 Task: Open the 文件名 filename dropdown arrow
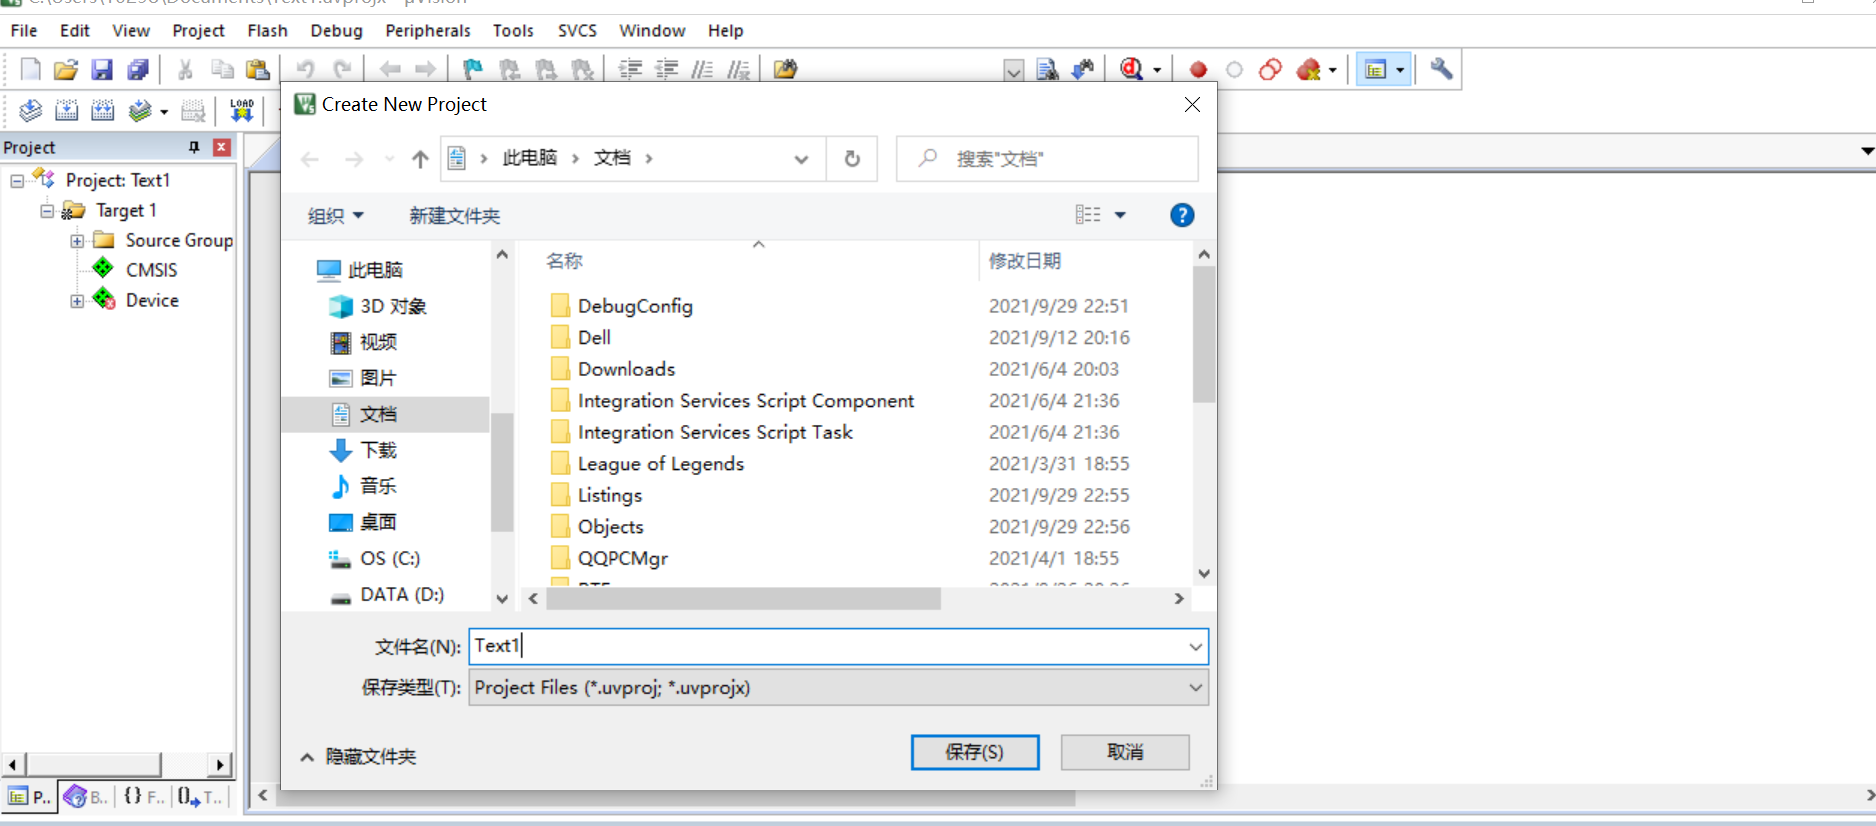click(1195, 647)
